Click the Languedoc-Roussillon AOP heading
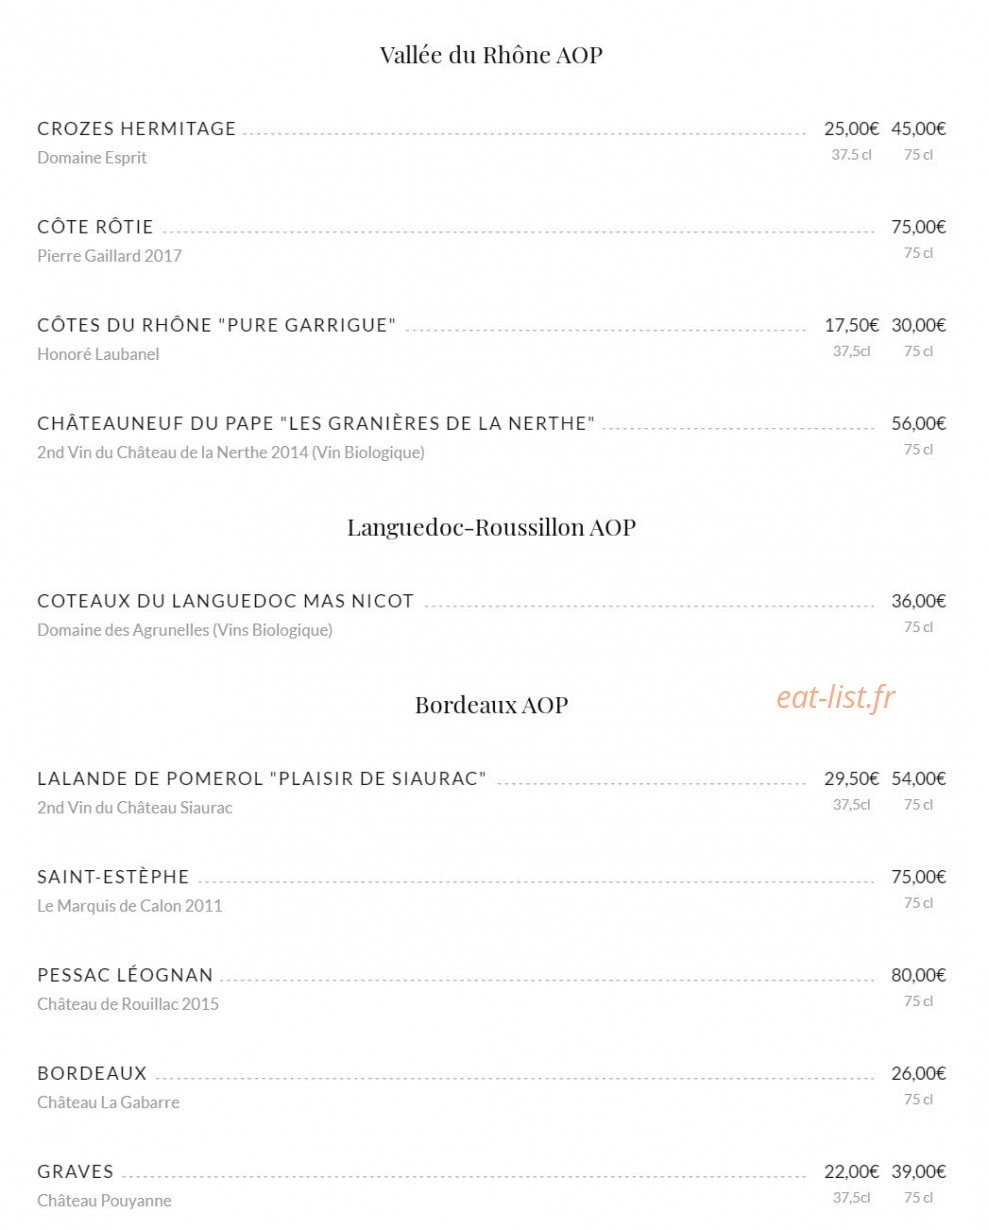 coord(491,527)
